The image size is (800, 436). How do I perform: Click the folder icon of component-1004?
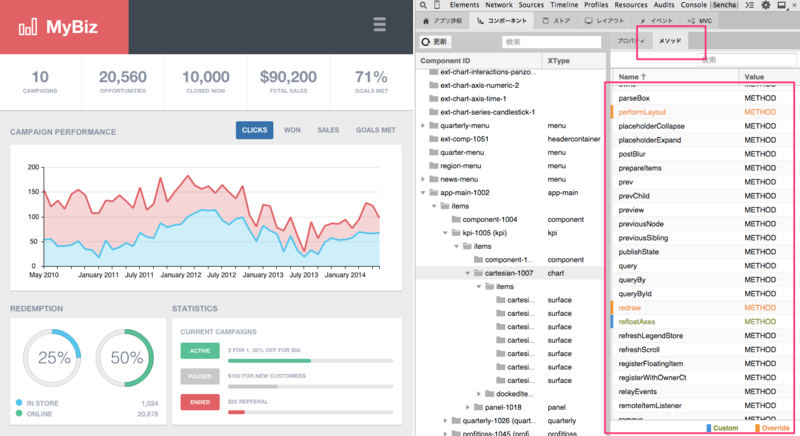pyautogui.click(x=456, y=219)
